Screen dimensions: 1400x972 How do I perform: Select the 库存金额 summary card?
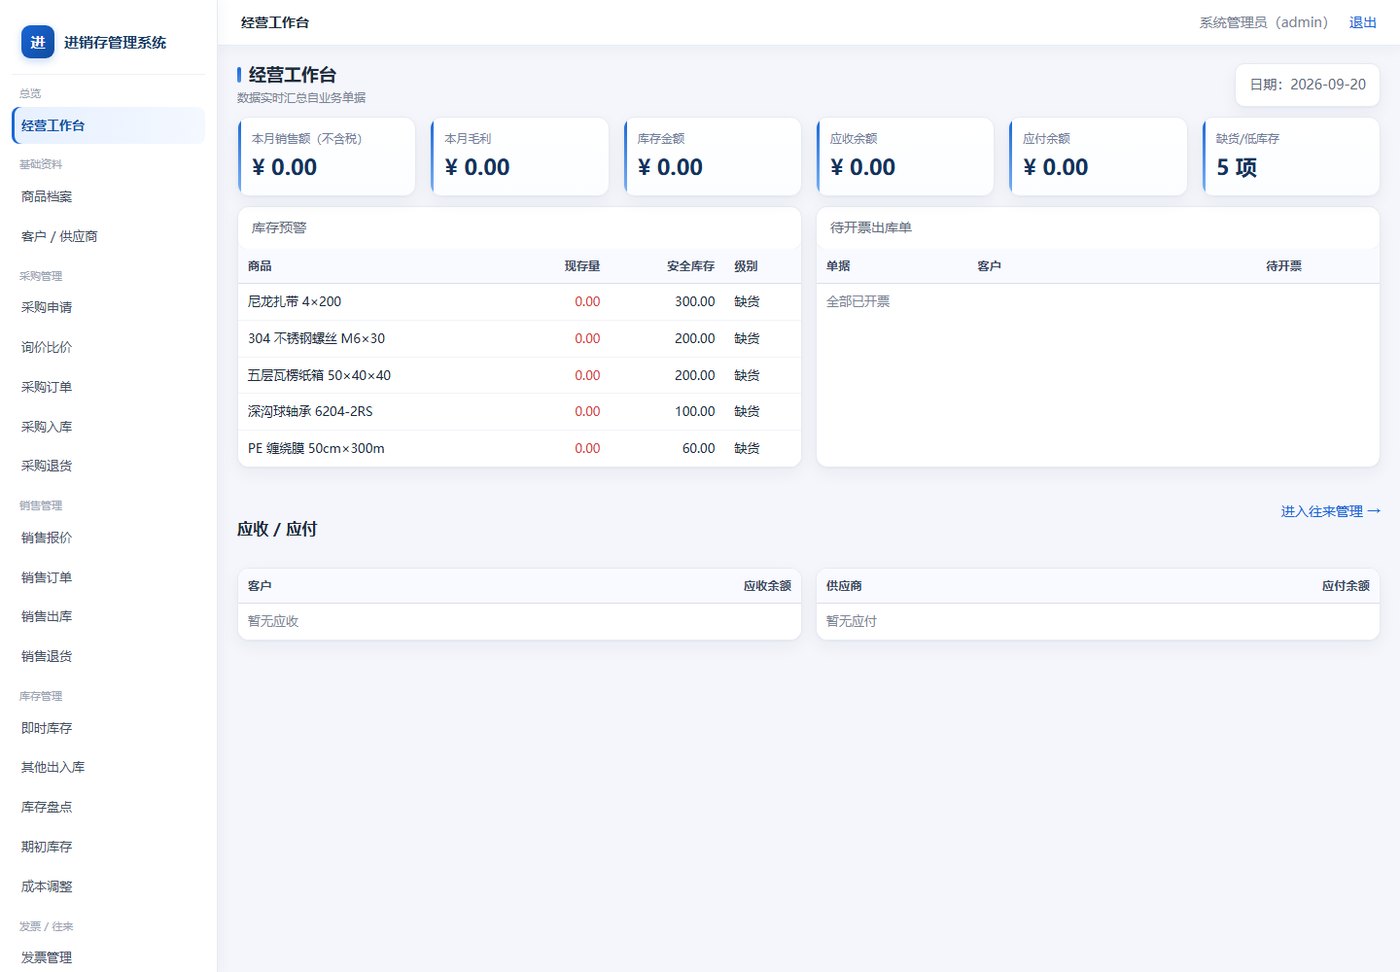(x=713, y=156)
